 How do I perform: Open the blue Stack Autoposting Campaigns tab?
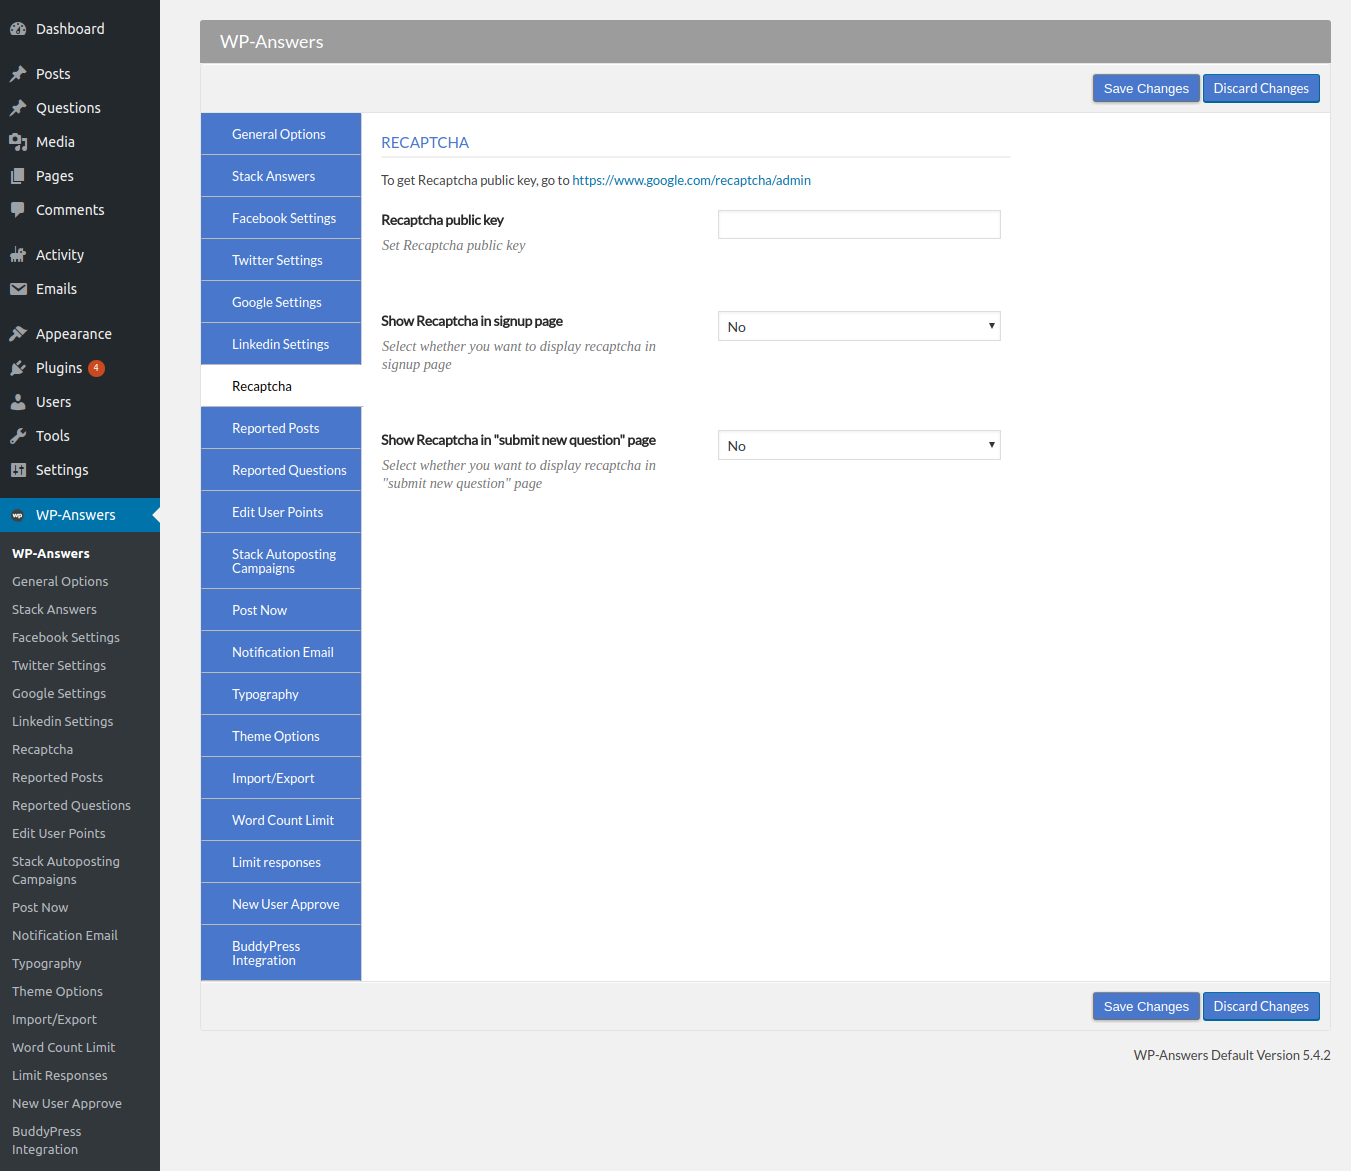pos(281,561)
